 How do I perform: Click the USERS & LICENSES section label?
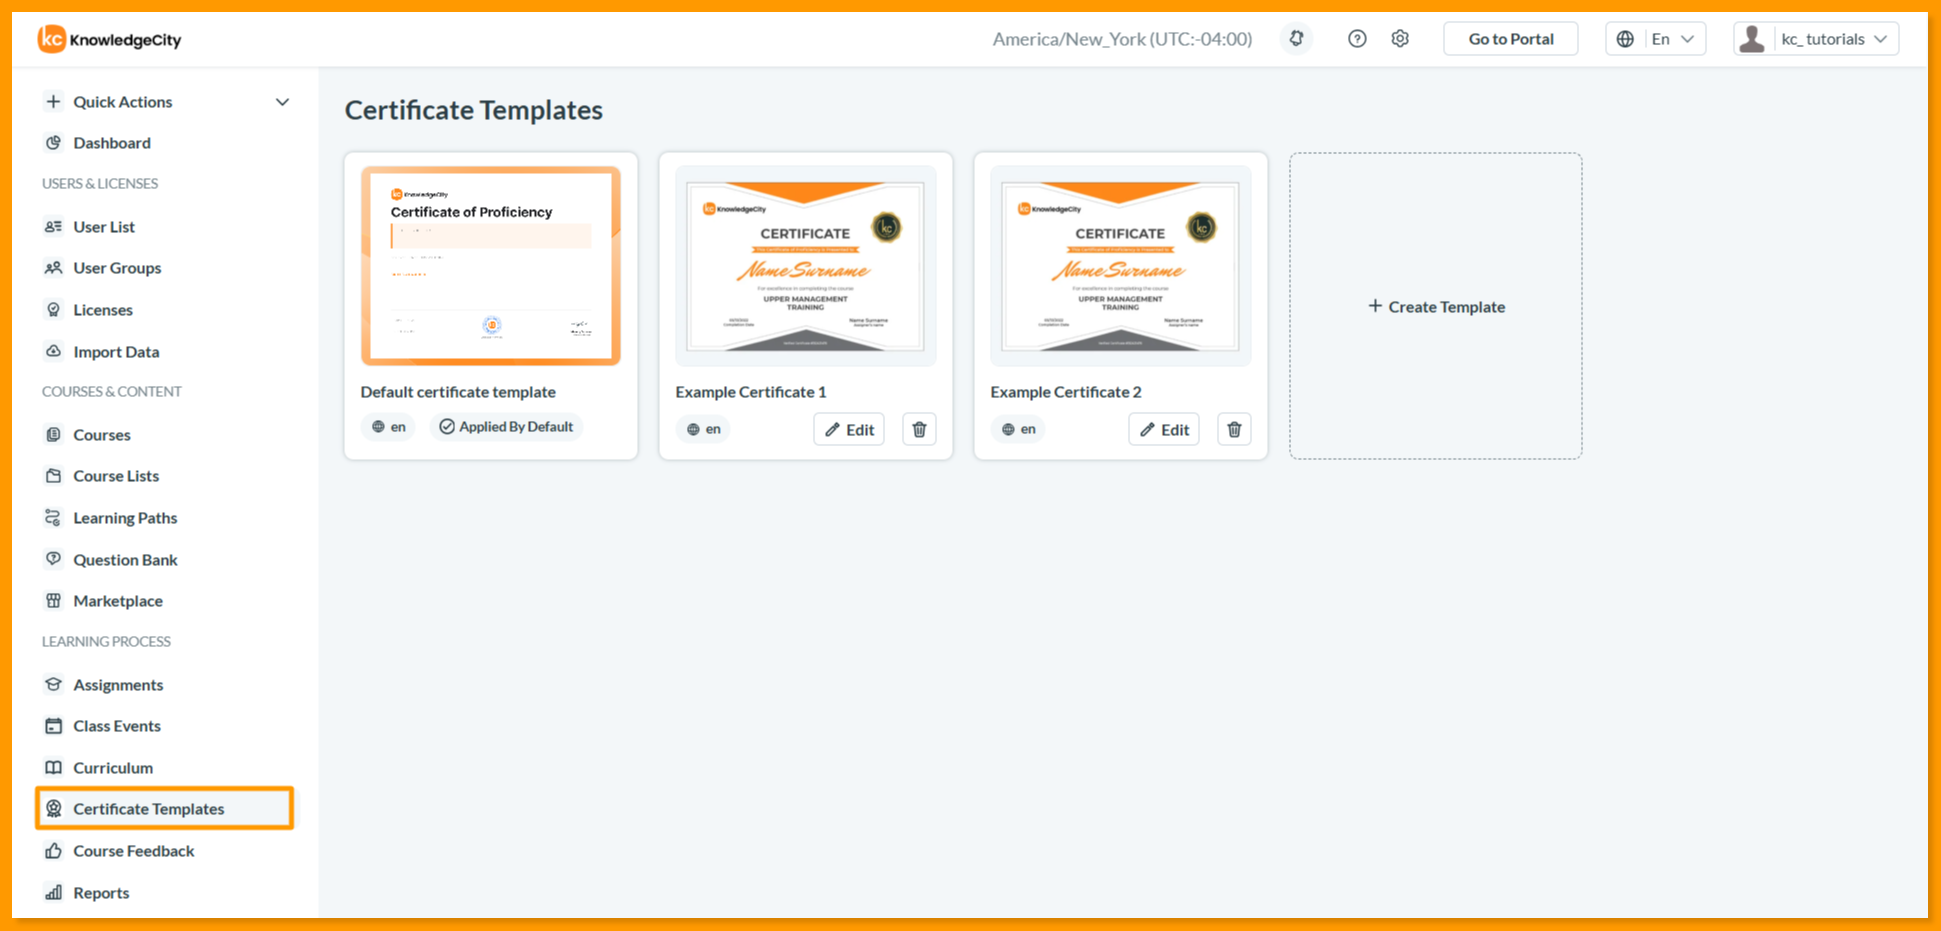[x=100, y=184]
